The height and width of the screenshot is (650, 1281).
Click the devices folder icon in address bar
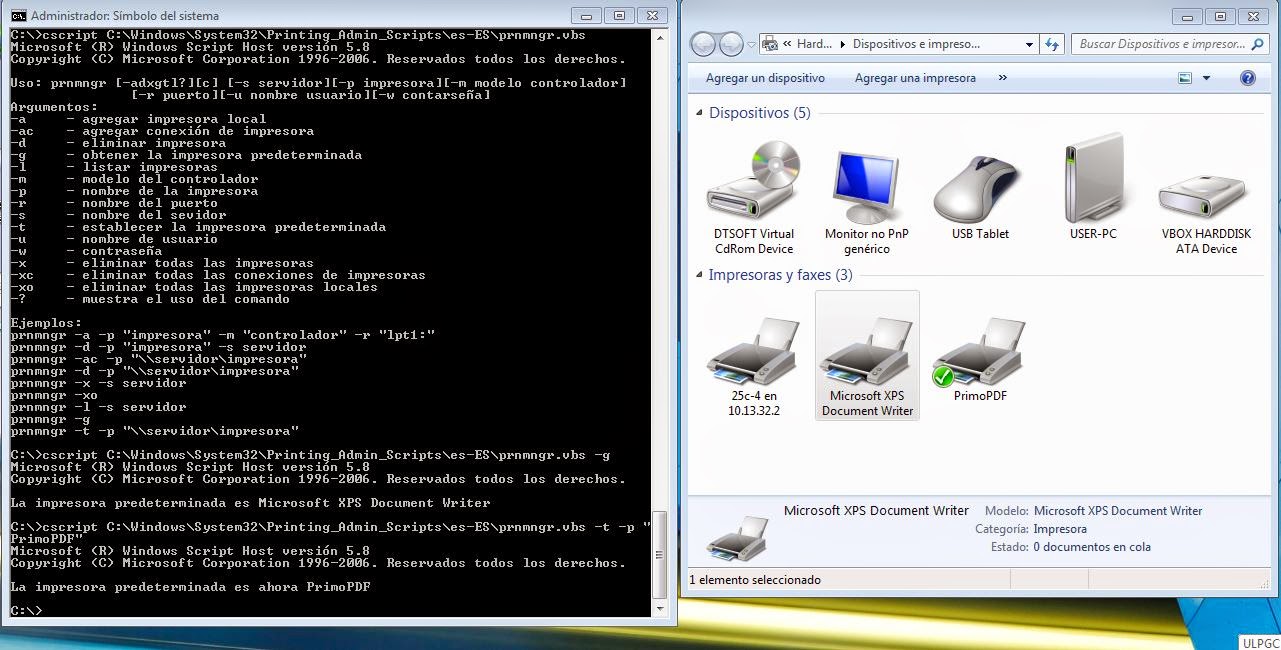(769, 44)
